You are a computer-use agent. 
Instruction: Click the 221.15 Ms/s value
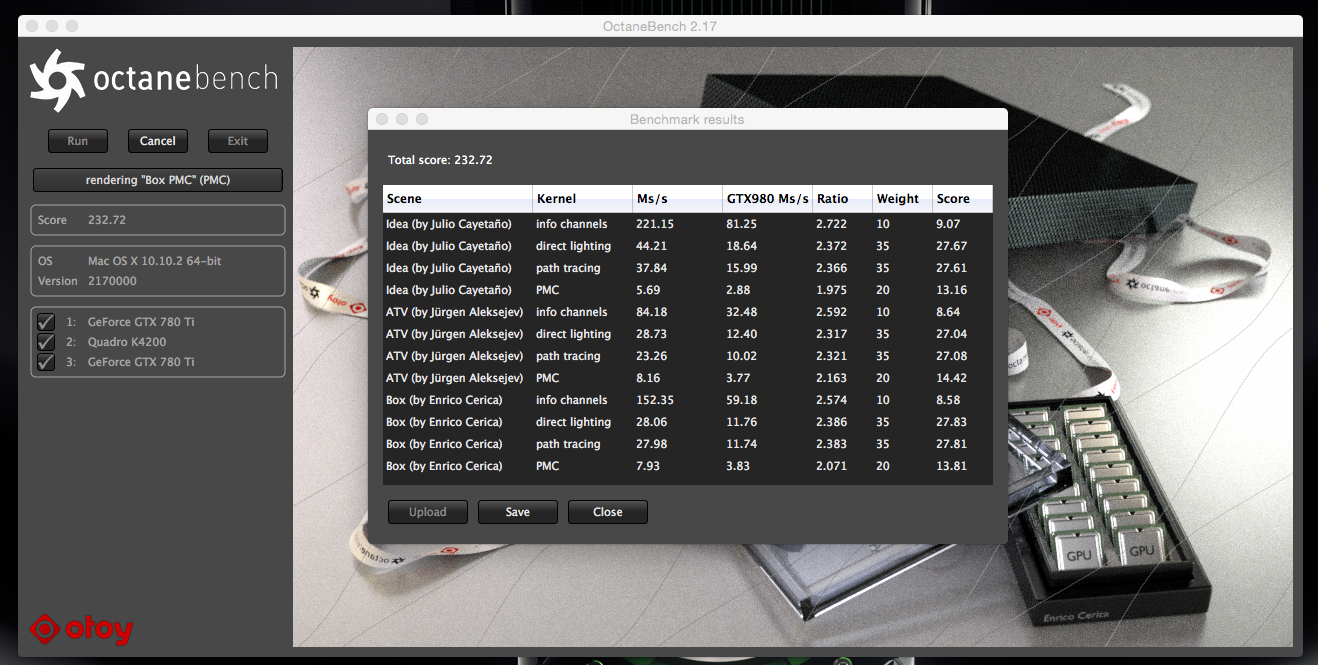(x=655, y=224)
